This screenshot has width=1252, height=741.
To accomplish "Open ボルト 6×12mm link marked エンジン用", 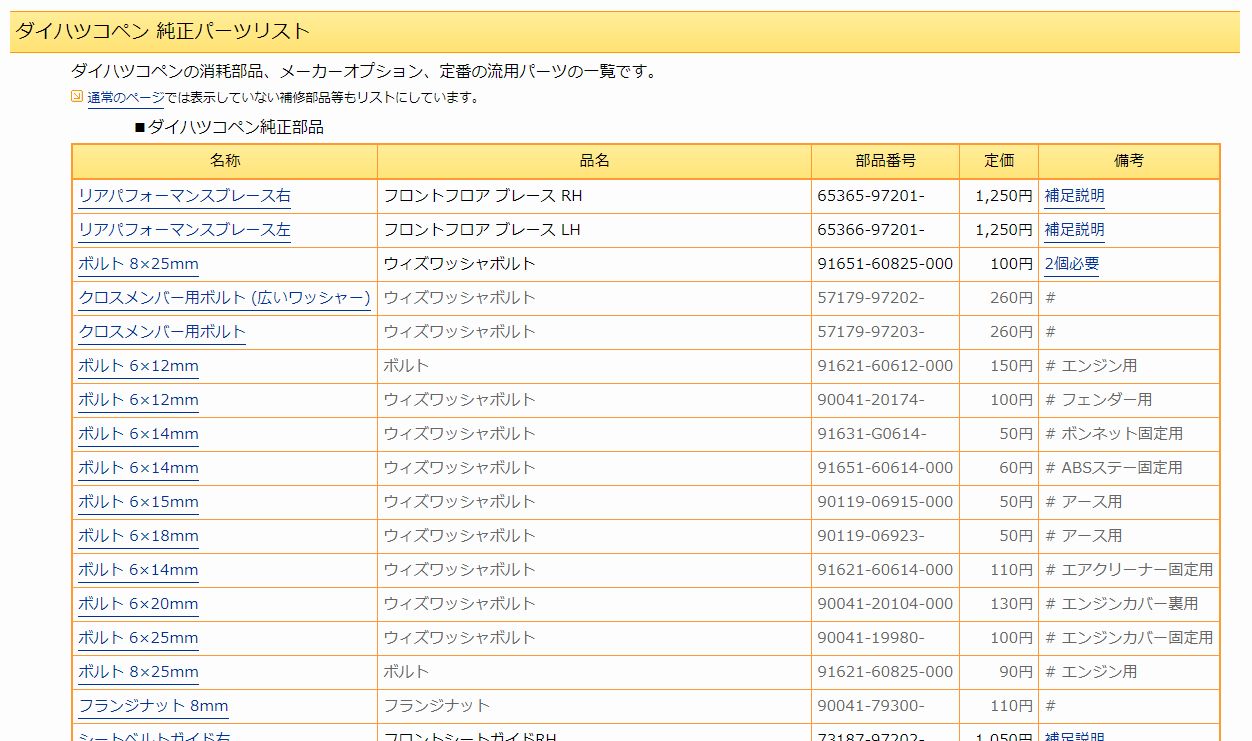I will pyautogui.click(x=138, y=366).
